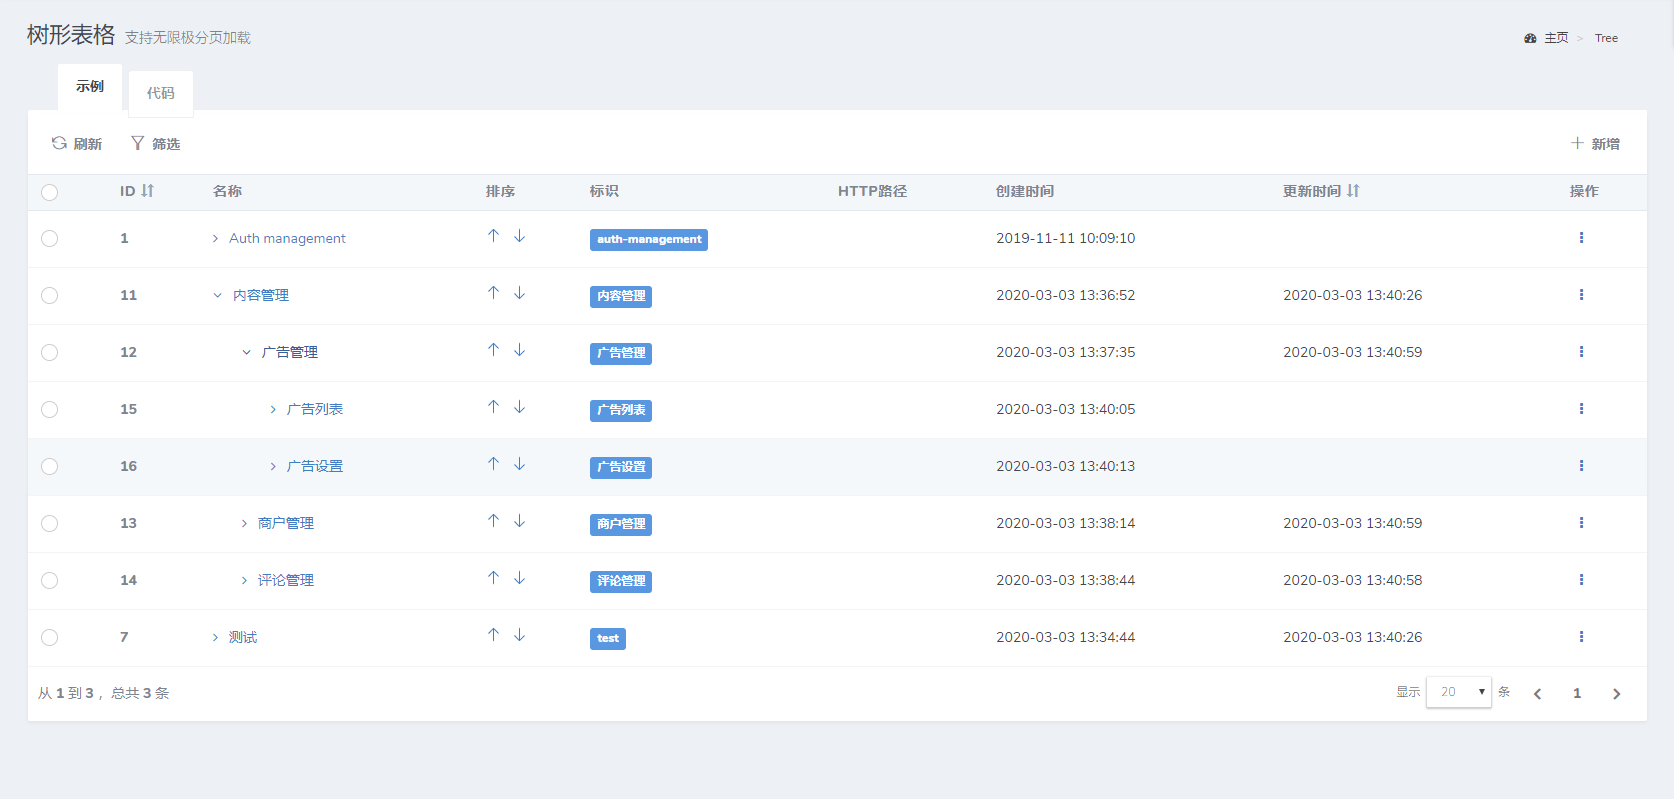This screenshot has width=1674, height=799.
Task: Go to previous page in pagination
Action: click(x=1538, y=693)
